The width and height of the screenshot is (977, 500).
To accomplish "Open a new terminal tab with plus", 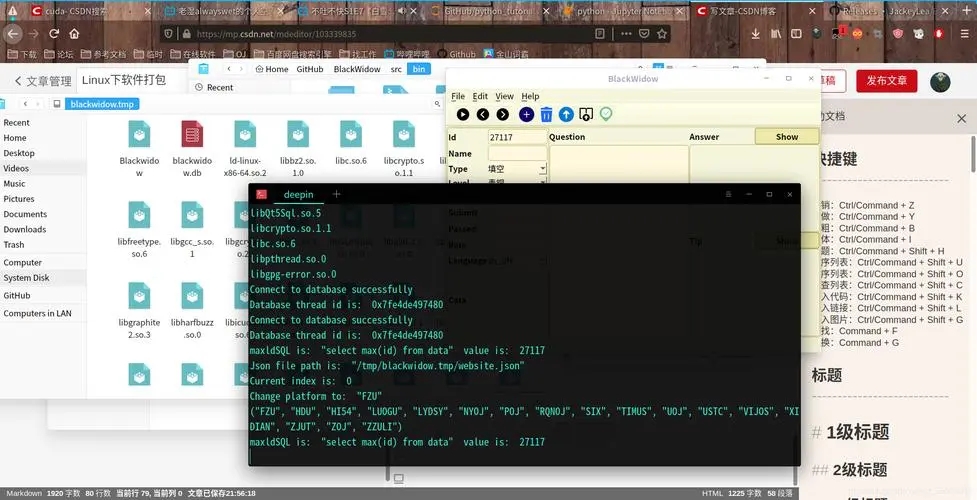I will [337, 193].
